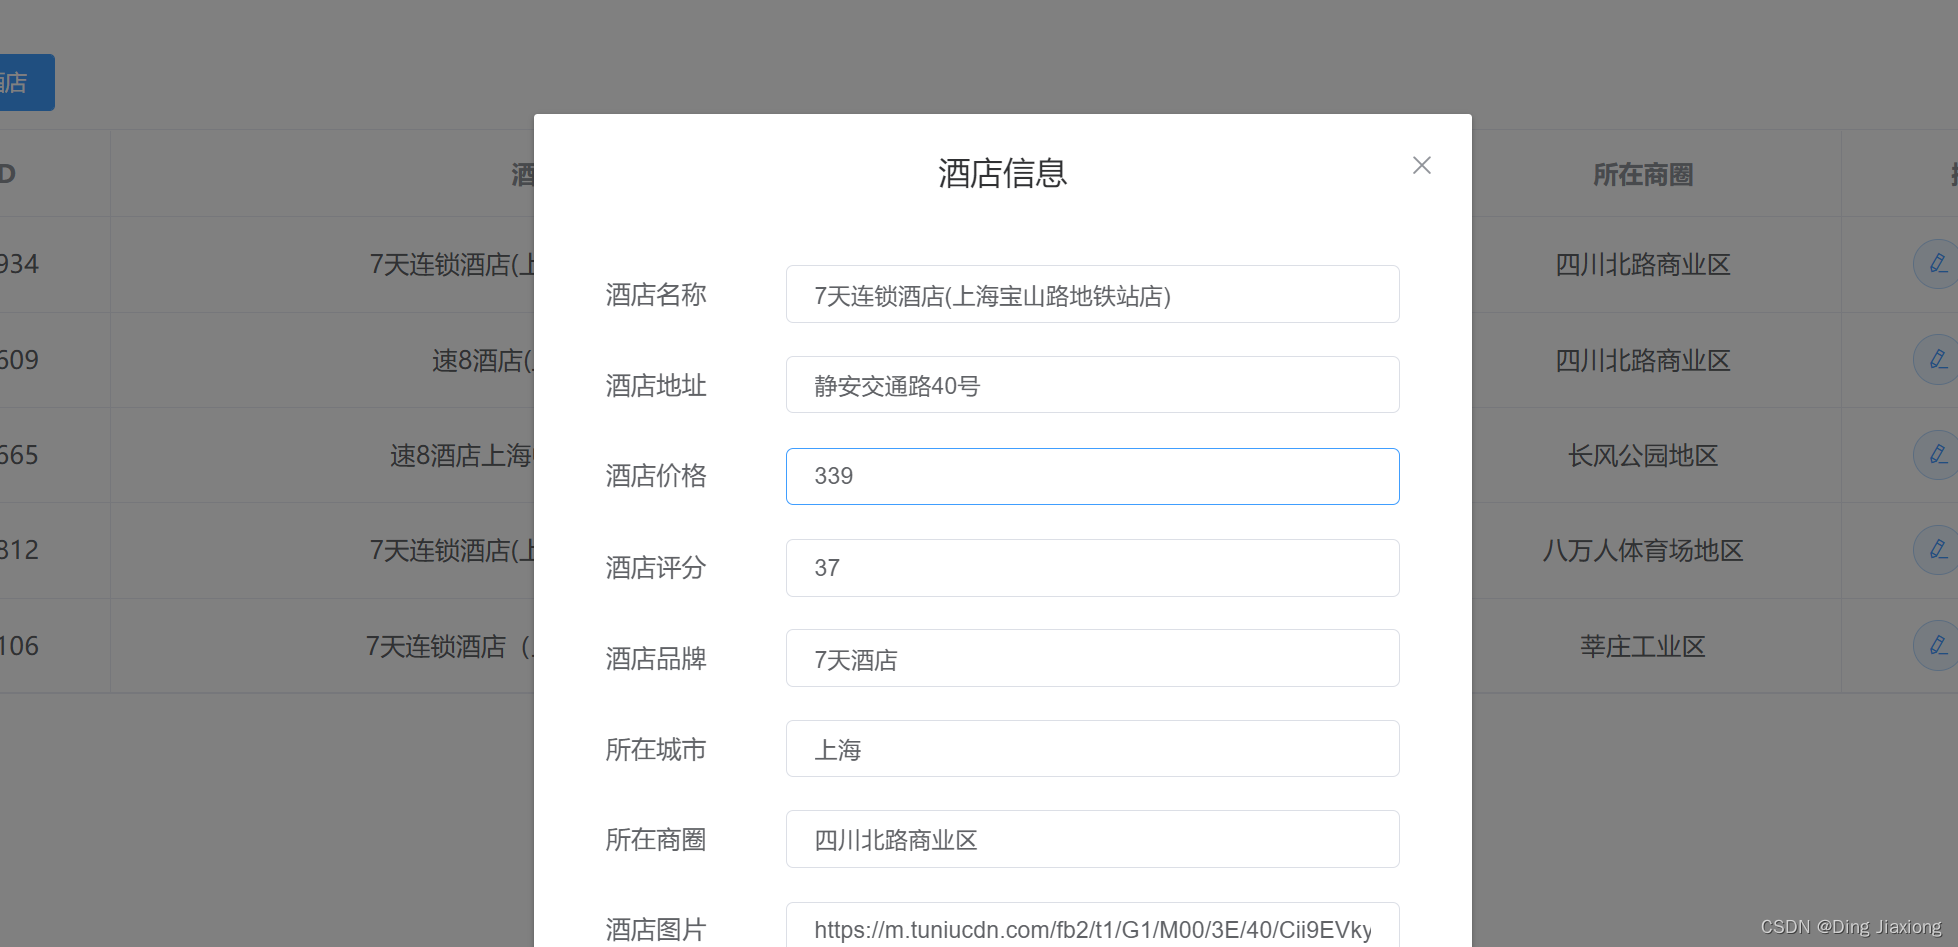Focus the 所在商圈 input with 四川北路商业区
Image resolution: width=1958 pixels, height=947 pixels.
[x=1092, y=839]
